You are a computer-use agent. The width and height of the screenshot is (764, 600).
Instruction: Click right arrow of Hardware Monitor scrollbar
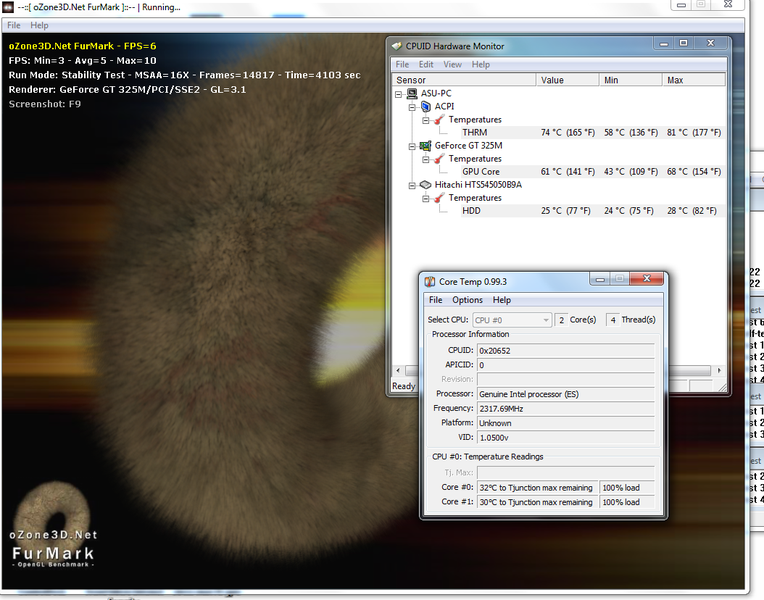point(719,370)
